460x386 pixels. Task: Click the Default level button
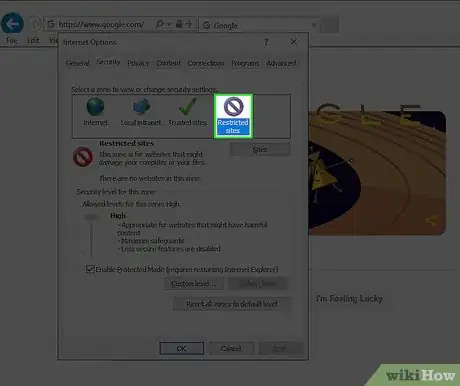(258, 284)
